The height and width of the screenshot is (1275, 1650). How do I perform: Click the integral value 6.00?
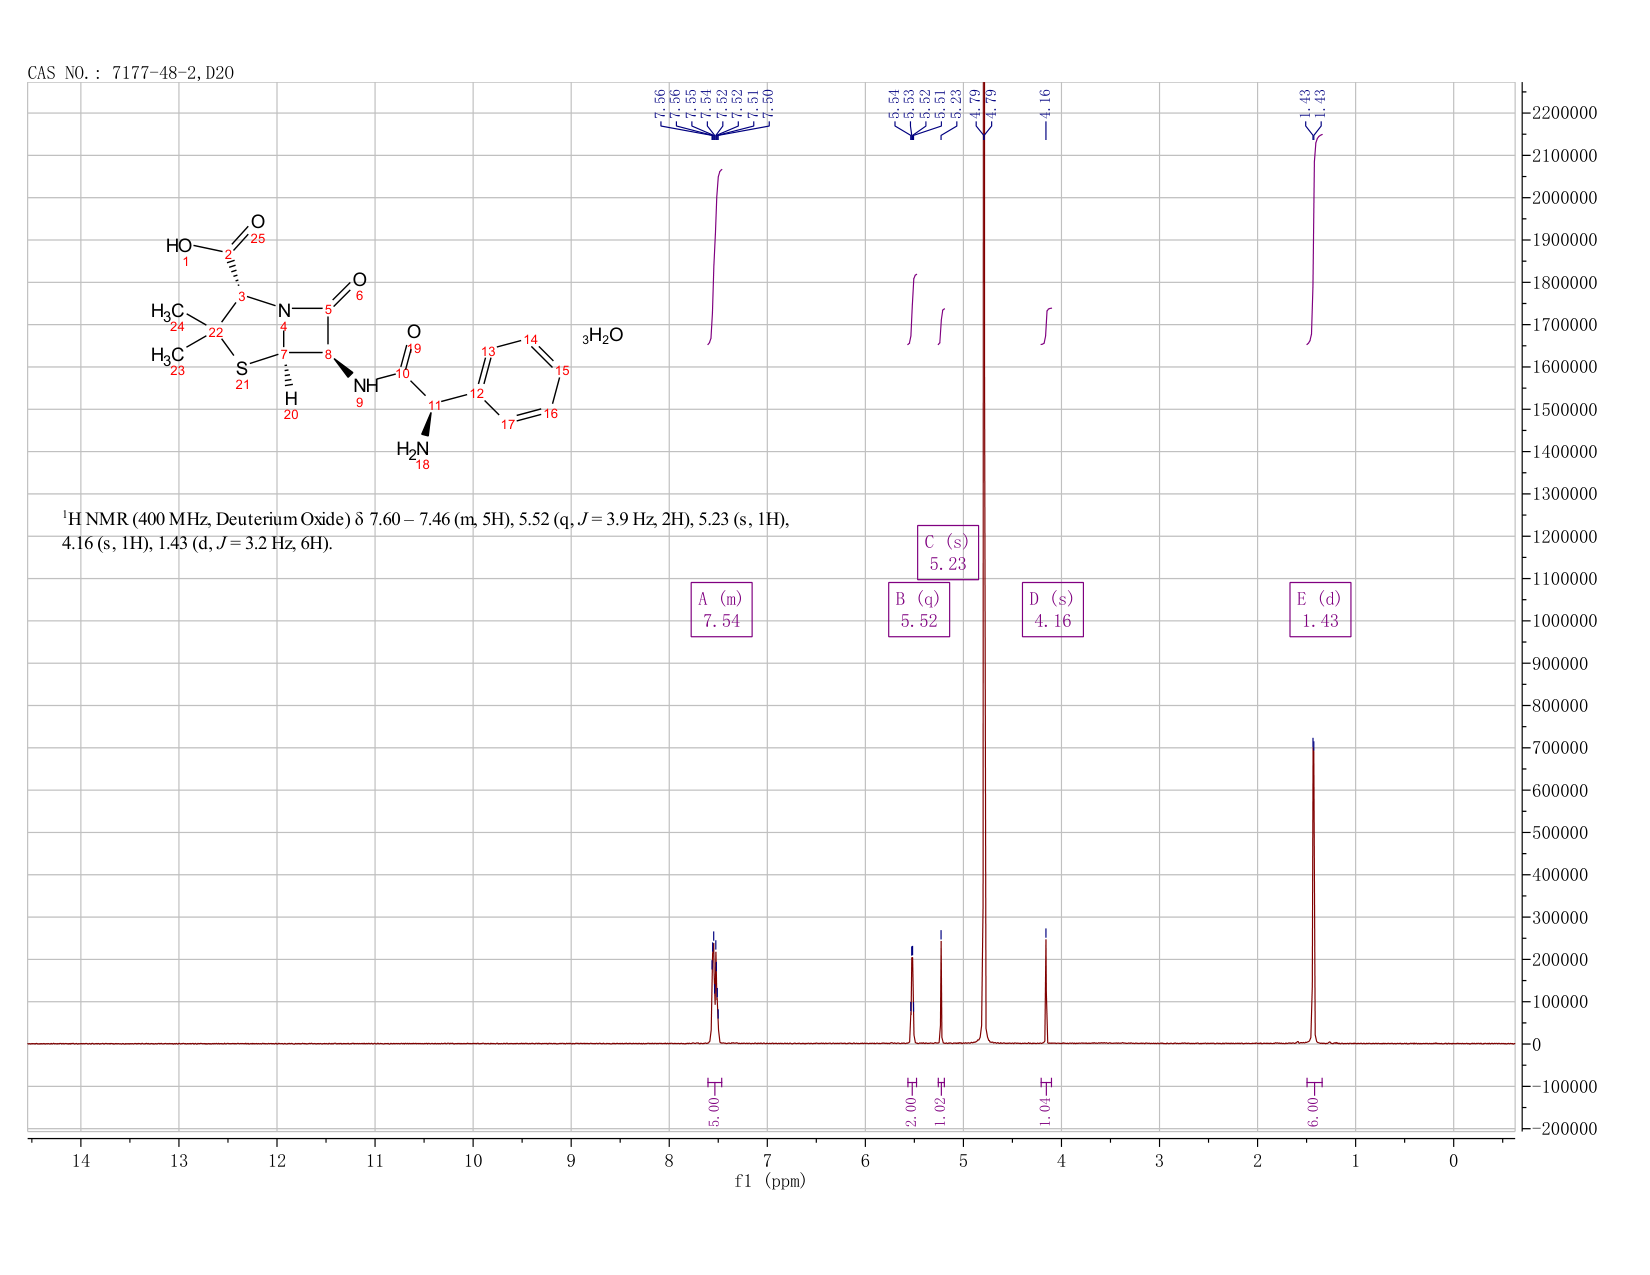[1313, 1111]
